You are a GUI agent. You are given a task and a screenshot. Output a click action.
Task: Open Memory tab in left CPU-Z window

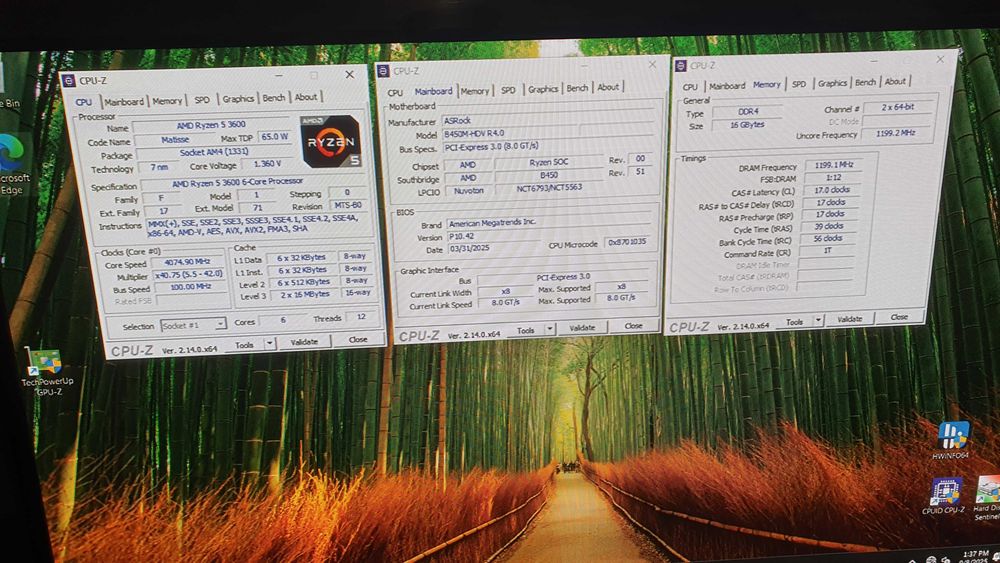tap(168, 101)
